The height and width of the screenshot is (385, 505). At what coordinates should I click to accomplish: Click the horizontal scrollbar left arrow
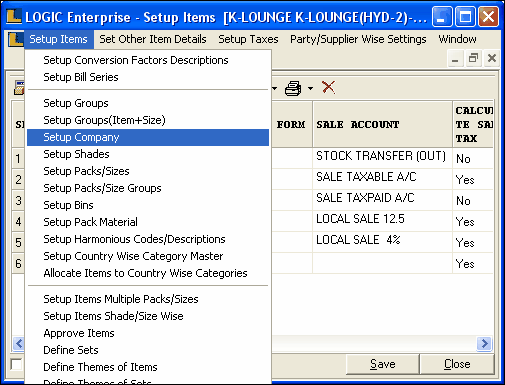(x=19, y=343)
